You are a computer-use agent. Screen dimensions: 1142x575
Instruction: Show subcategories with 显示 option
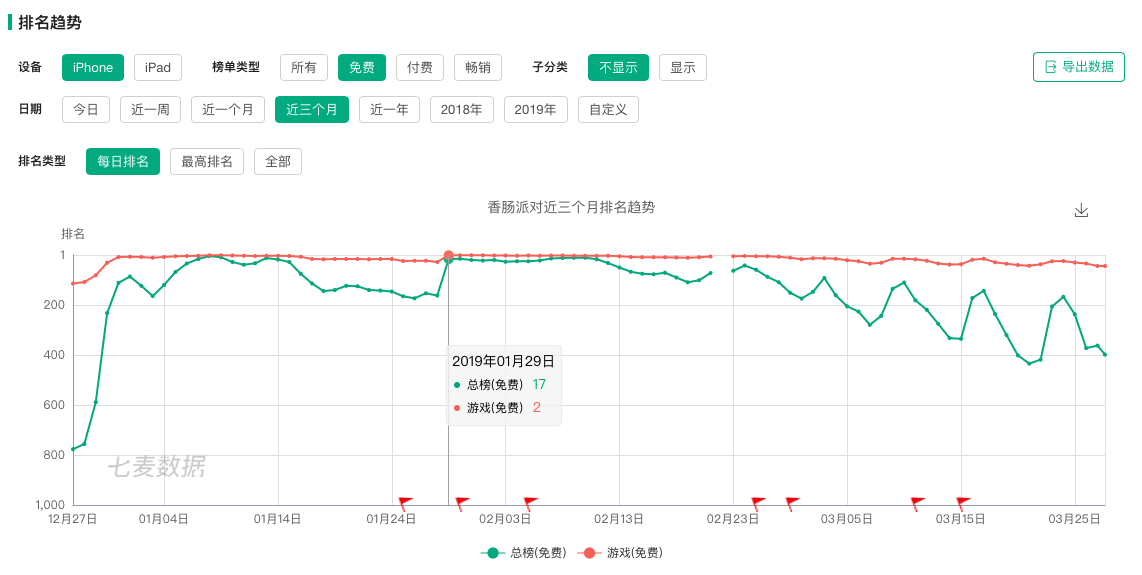pos(682,68)
